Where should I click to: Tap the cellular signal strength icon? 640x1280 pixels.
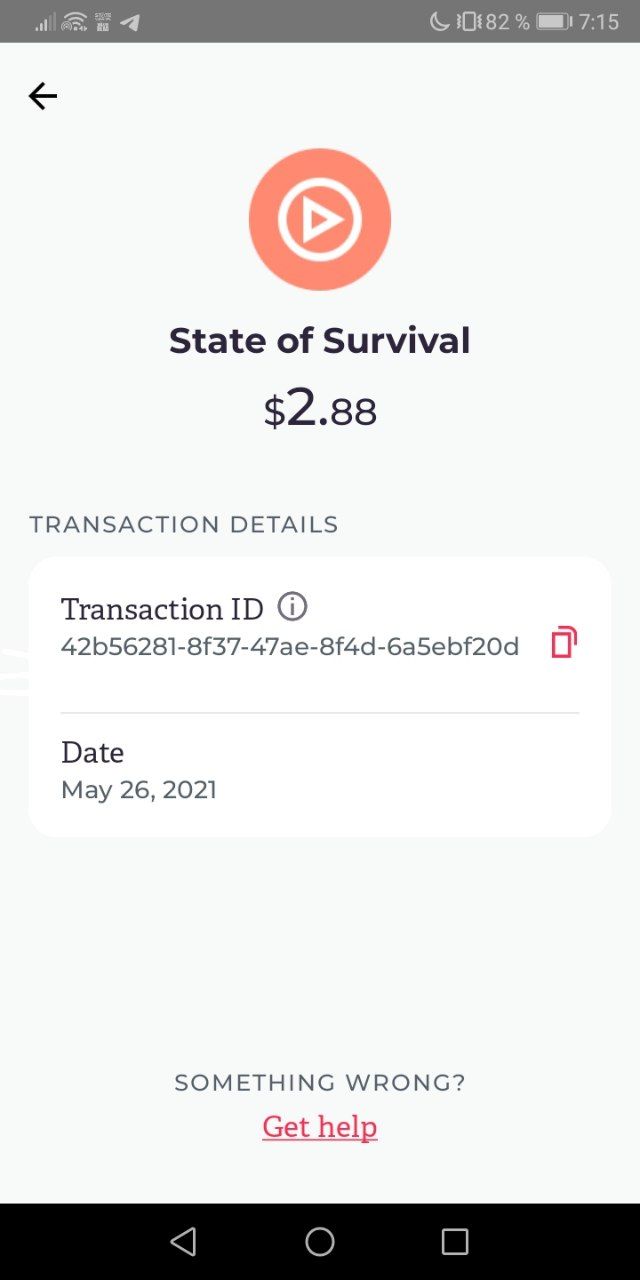45,22
